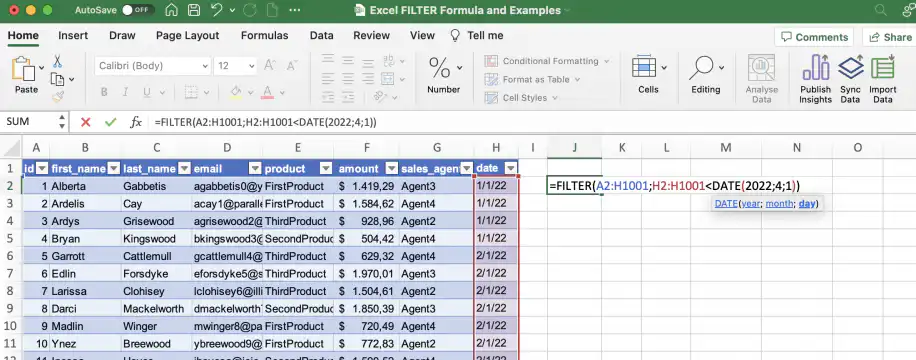The height and width of the screenshot is (360, 916).
Task: Open the undo history dropdown arrow
Action: (233, 11)
